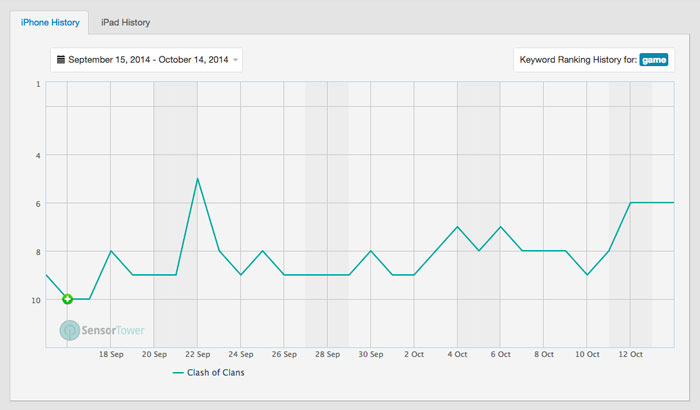Click the '10 Oct' axis label
Screen dimensions: 700x410
[x=587, y=354]
